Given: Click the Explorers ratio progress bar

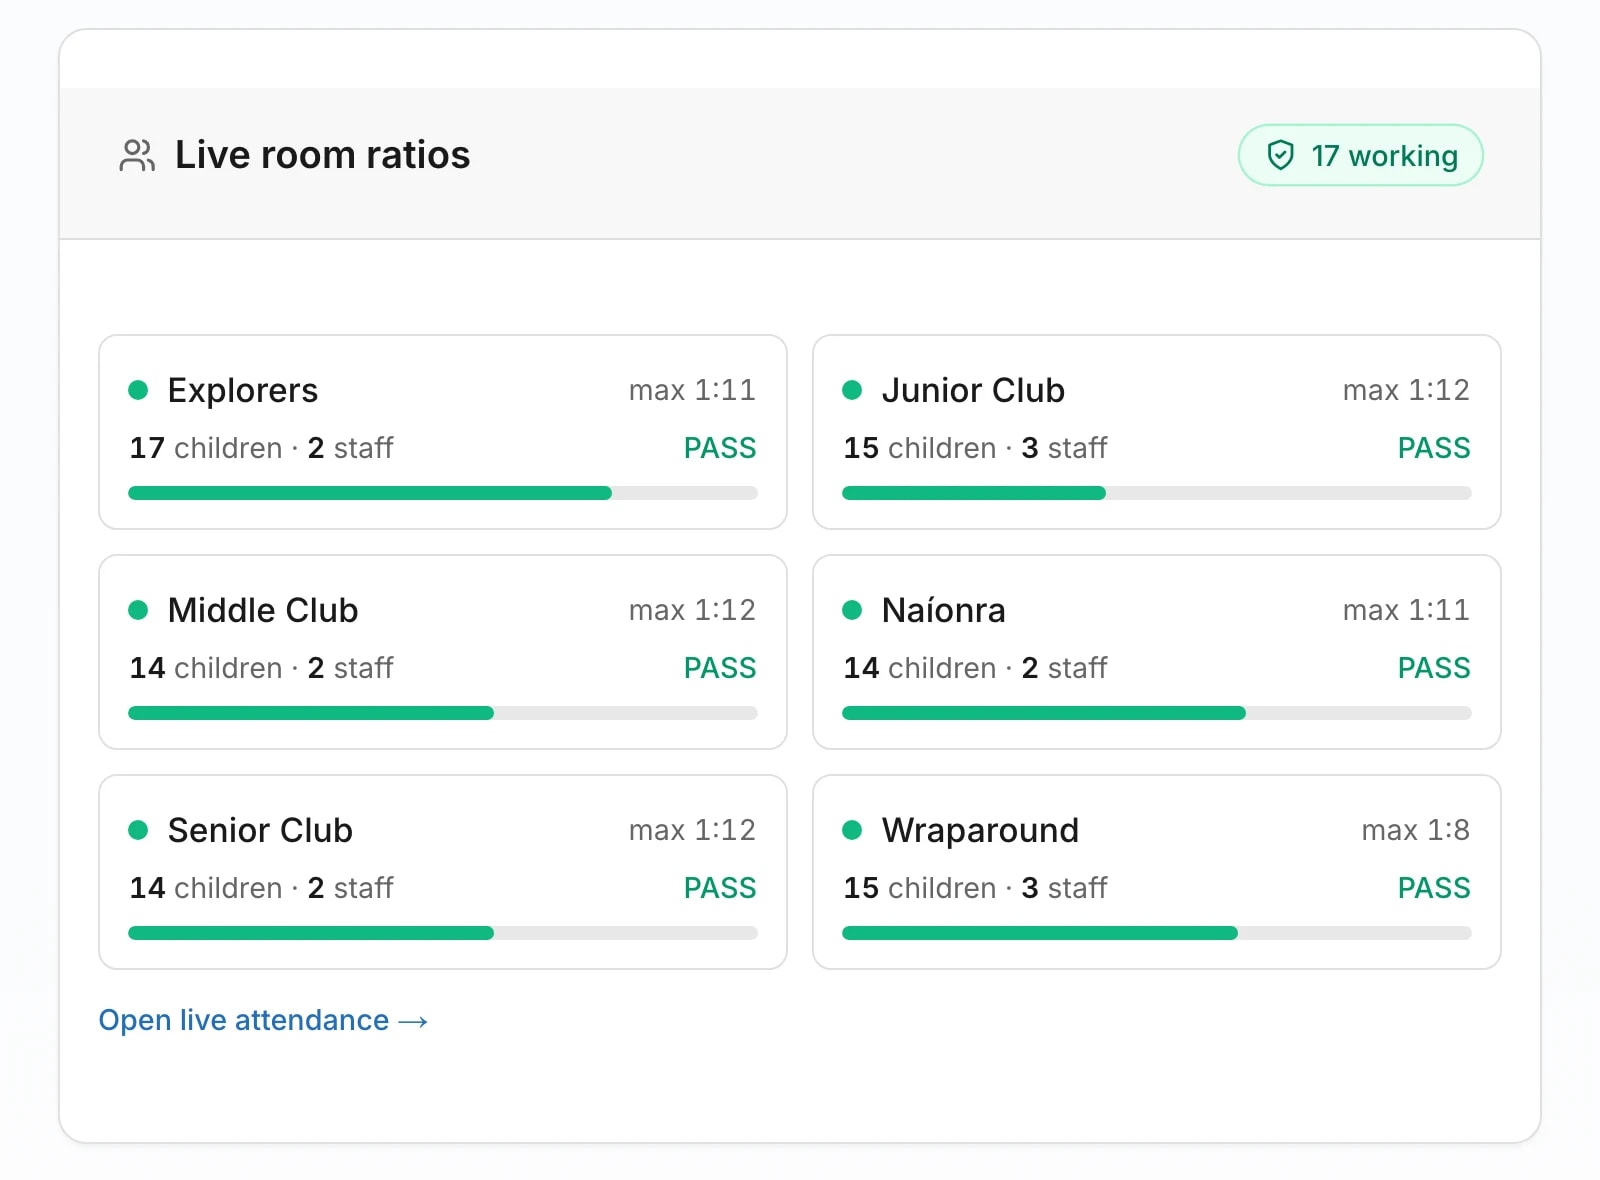Looking at the screenshot, I should 443,493.
